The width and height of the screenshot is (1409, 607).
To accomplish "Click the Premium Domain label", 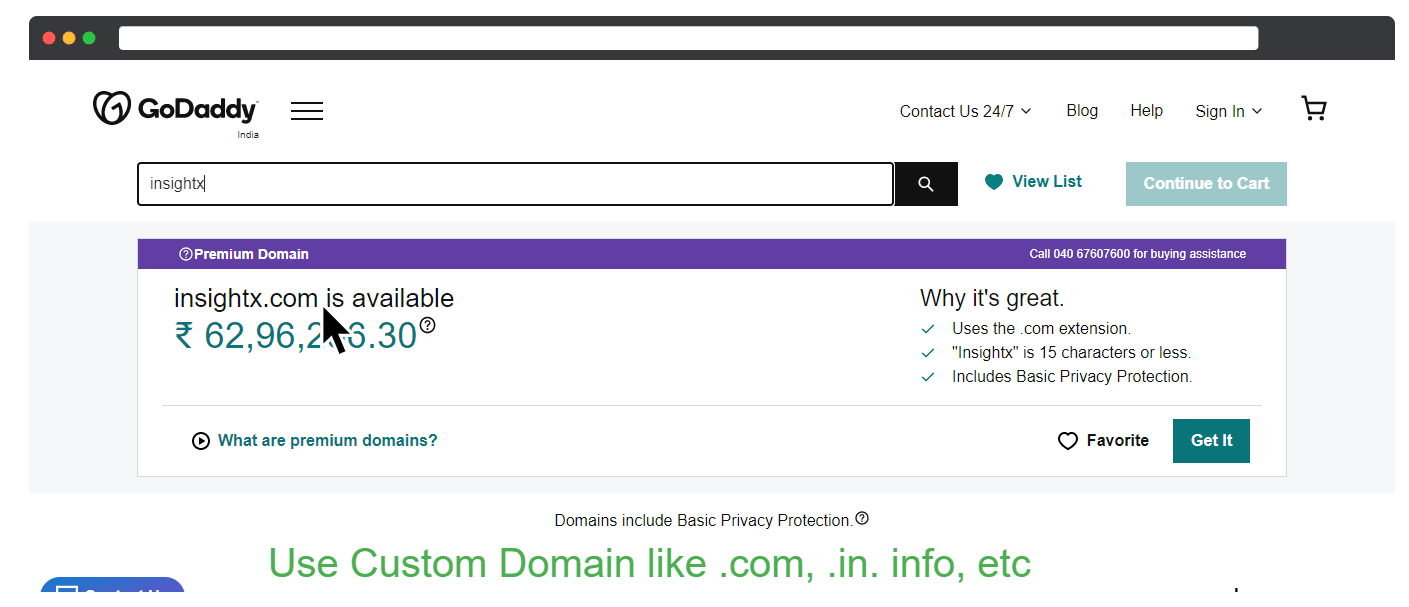I will click(x=251, y=254).
